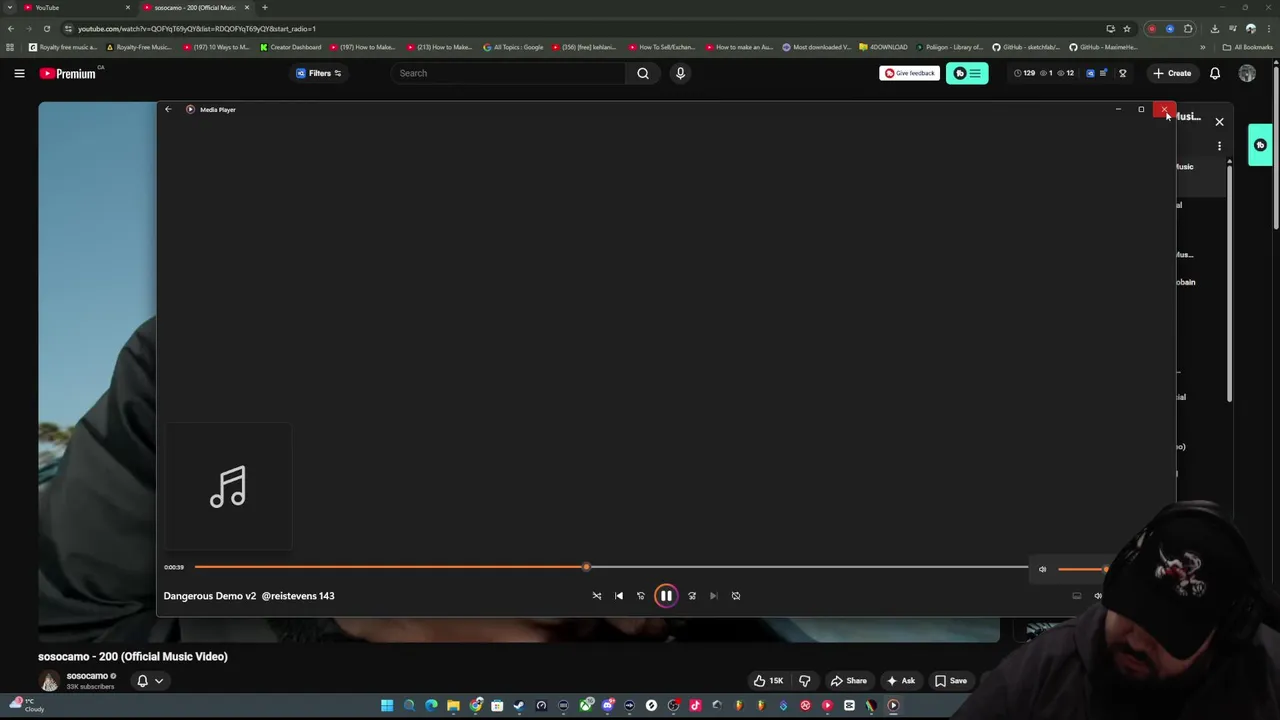Open the Xbox app from the taskbar
This screenshot has width=1280, height=720.
585,706
